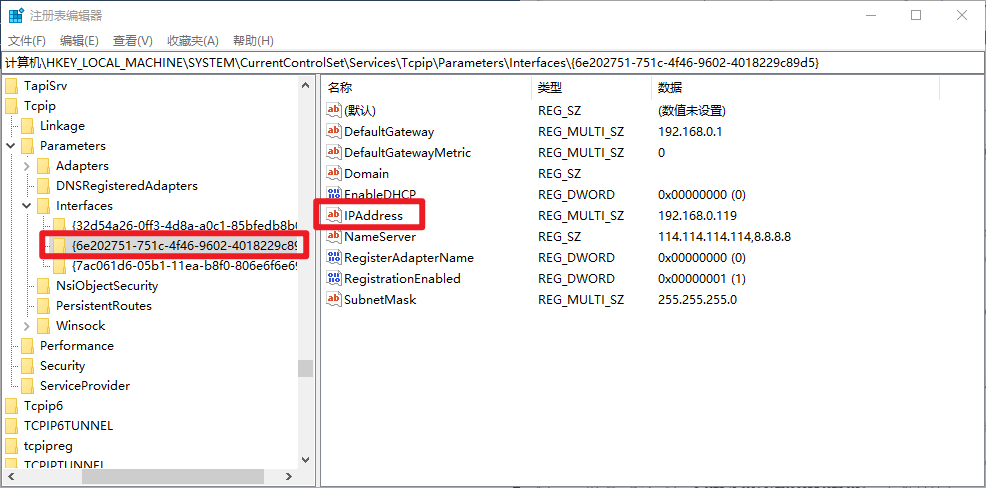Click the string icon beside SubnetMask
The height and width of the screenshot is (488, 986).
point(334,299)
